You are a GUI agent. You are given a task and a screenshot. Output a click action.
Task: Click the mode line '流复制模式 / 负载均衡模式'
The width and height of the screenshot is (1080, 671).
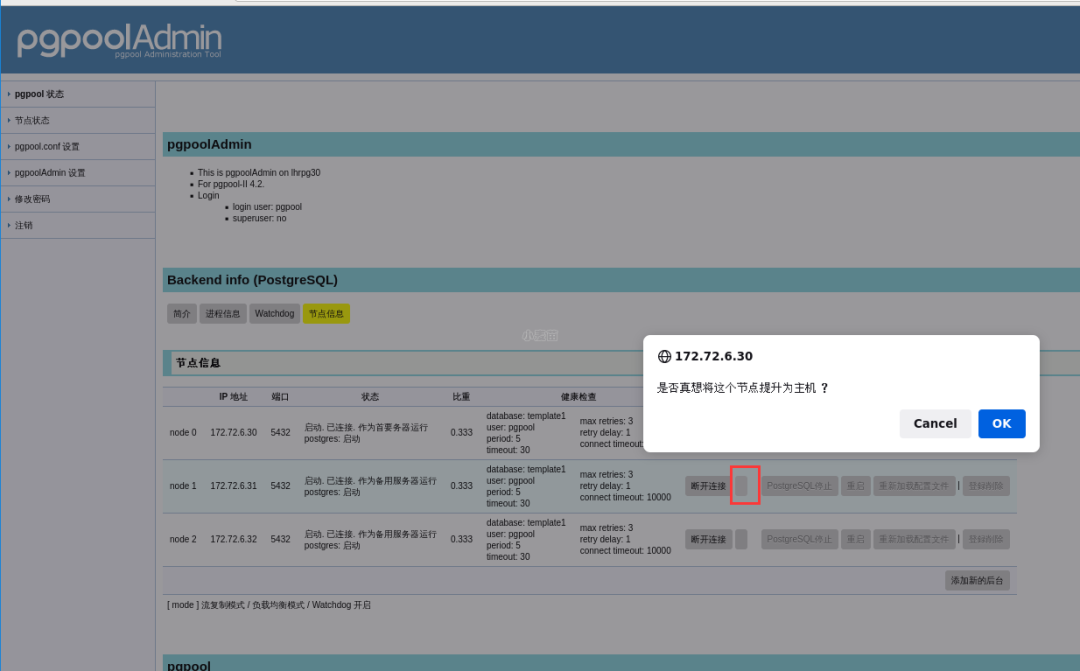point(253,605)
